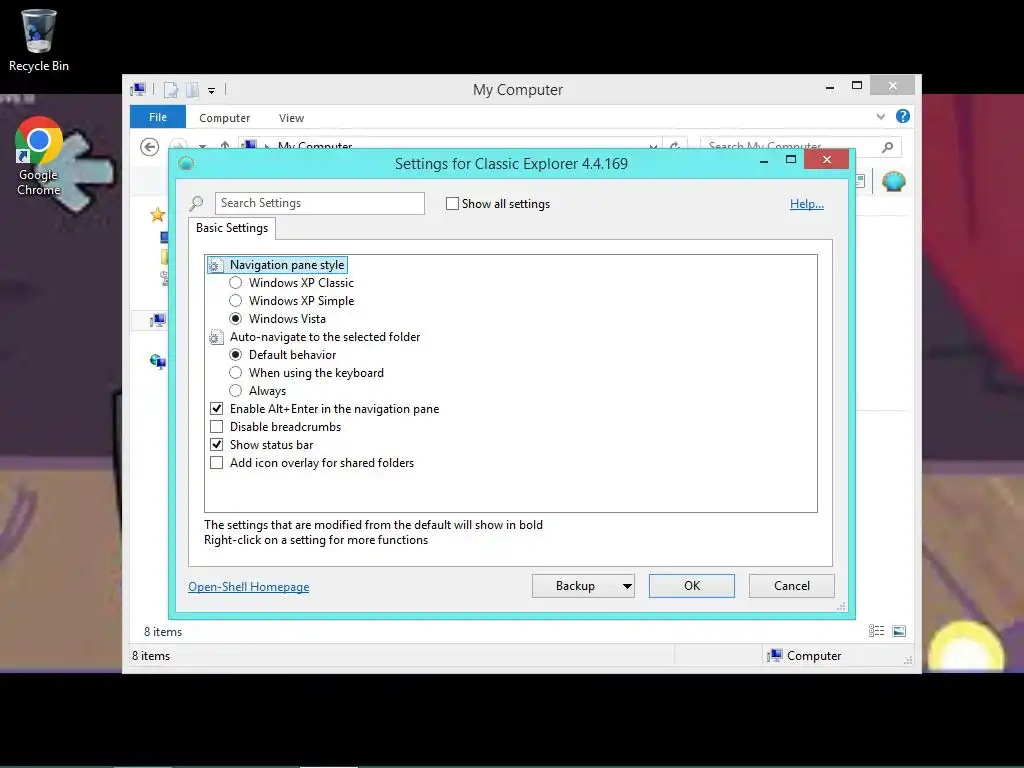
Task: Select Windows Vista navigation style
Action: click(236, 319)
